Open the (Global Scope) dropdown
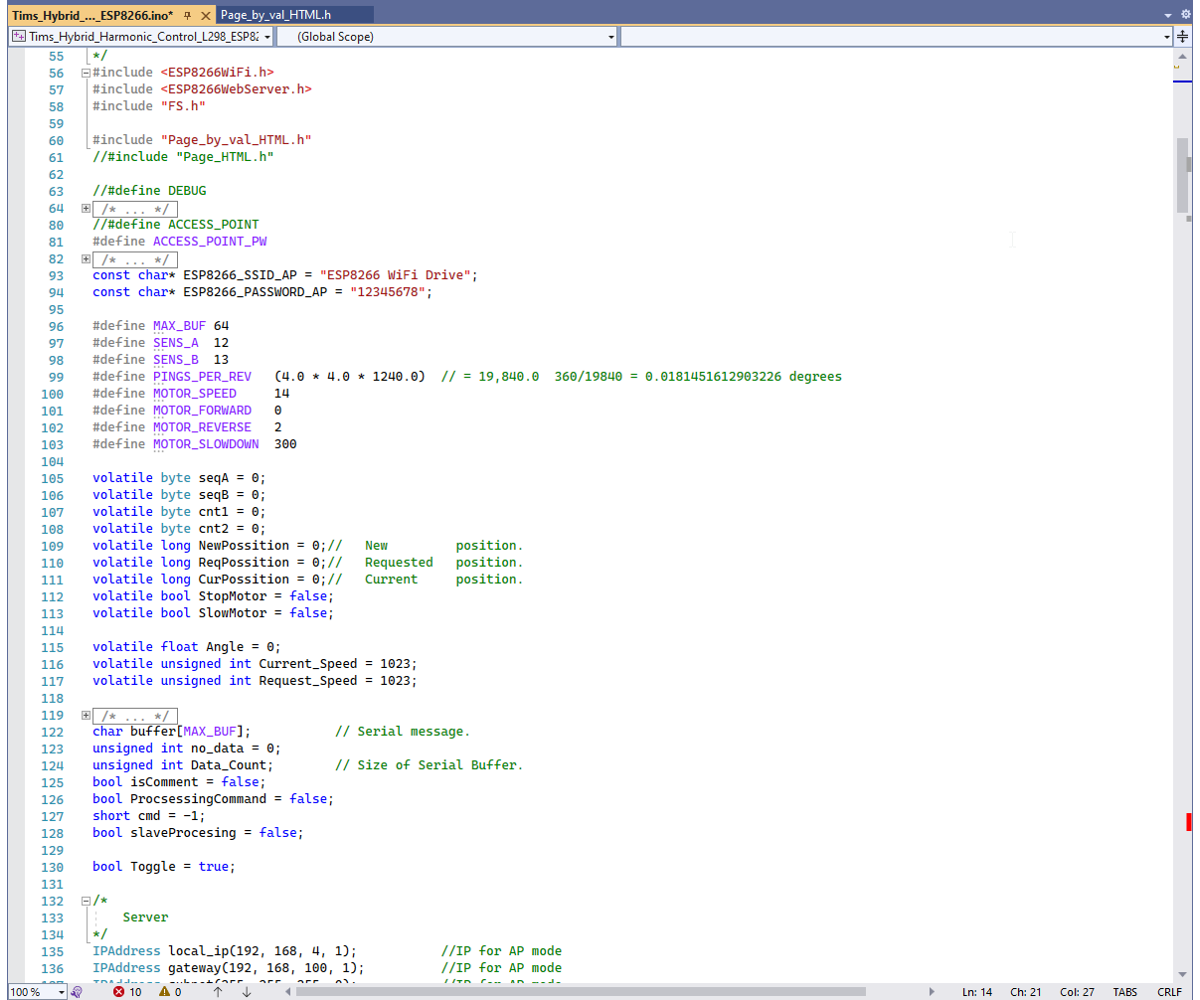This screenshot has height=1000, width=1200. (447, 36)
